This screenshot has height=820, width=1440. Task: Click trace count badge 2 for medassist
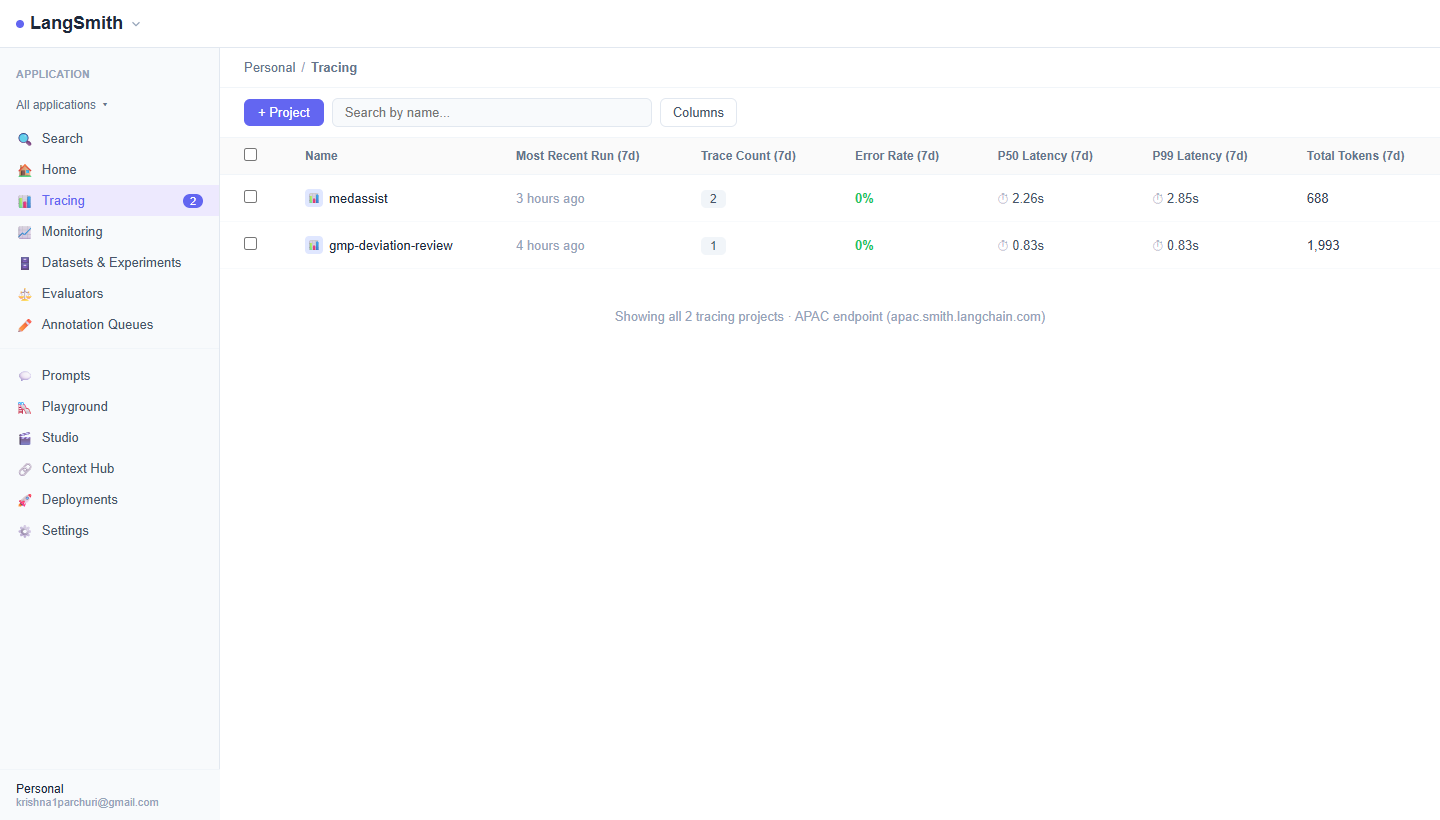pos(713,199)
